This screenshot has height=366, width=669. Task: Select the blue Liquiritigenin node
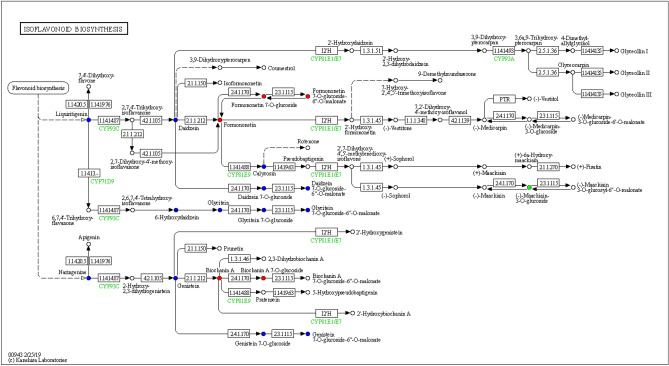point(88,120)
